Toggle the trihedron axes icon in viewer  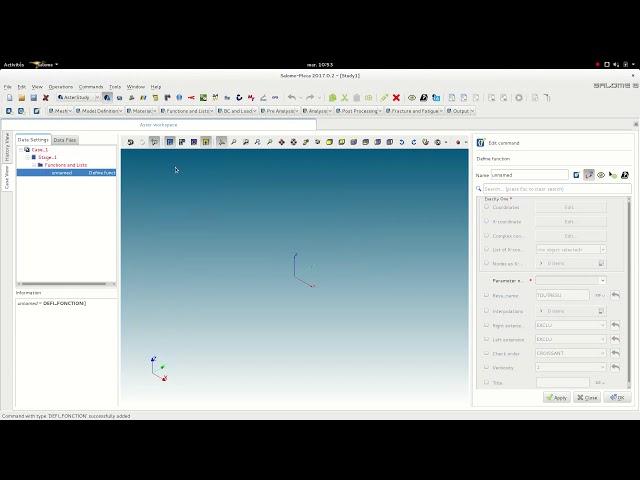[x=222, y=142]
